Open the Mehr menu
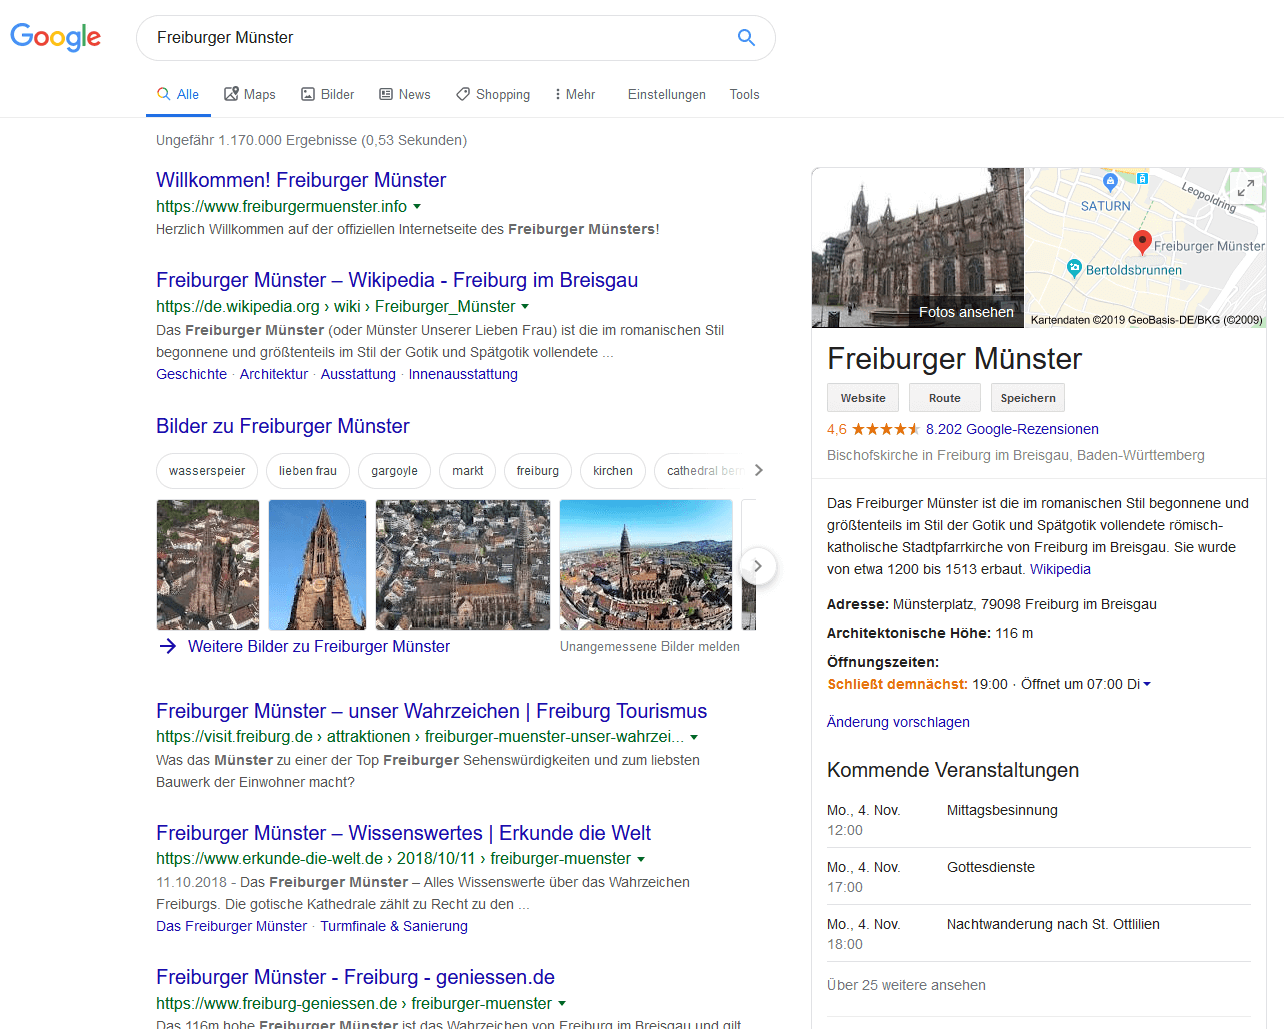 (575, 94)
